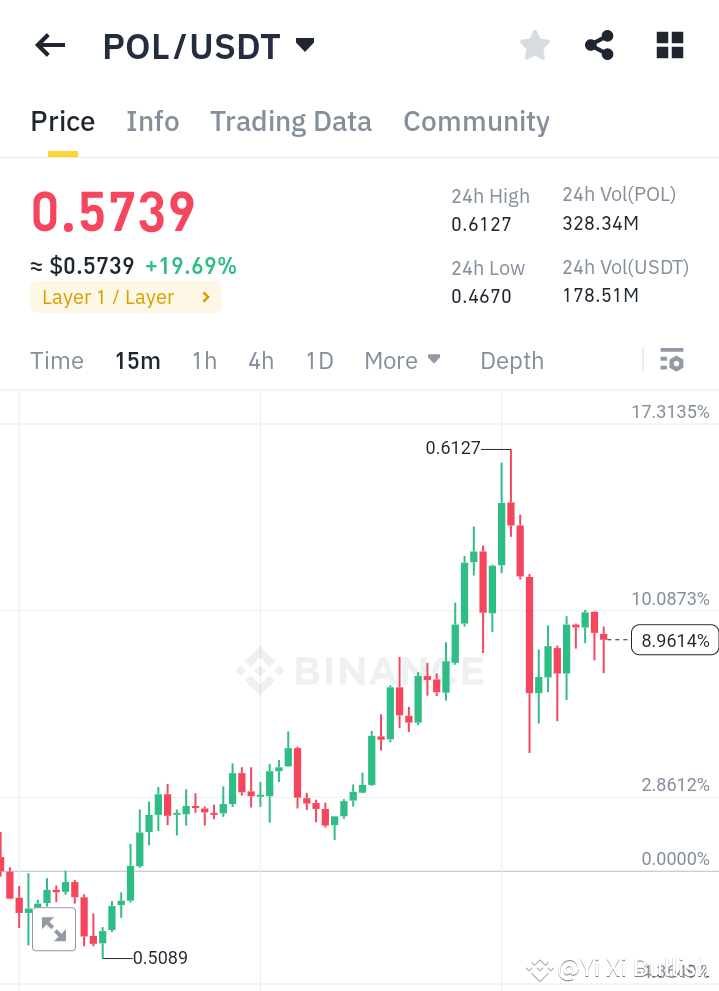Click the grid markets icon top right
The image size is (719, 991).
click(669, 45)
